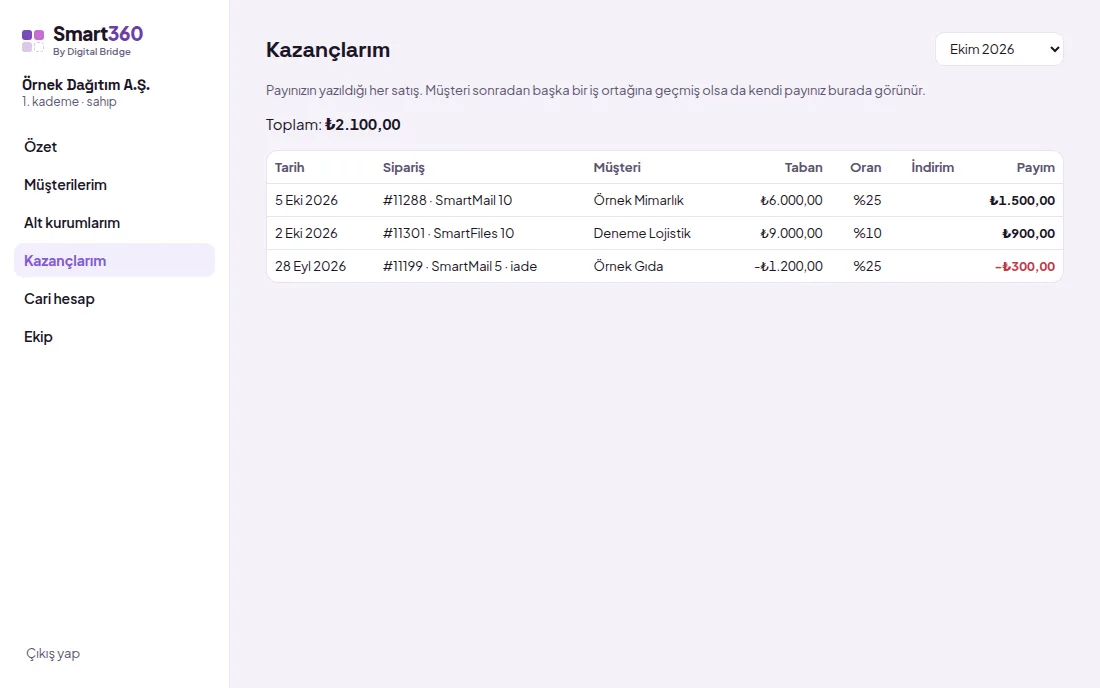This screenshot has width=1100, height=688.
Task: Click the Toplam ₺2.100,00 total
Action: [333, 124]
